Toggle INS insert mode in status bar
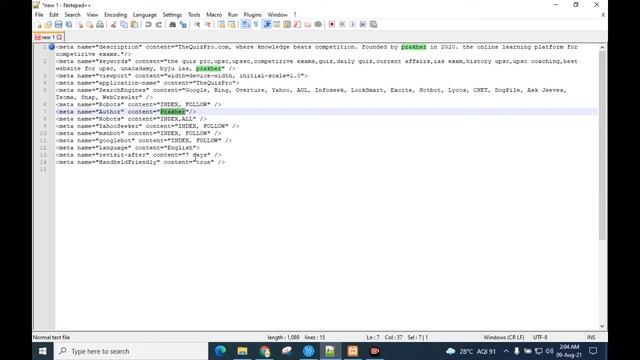Image resolution: width=640 pixels, height=360 pixels. pos(591,338)
